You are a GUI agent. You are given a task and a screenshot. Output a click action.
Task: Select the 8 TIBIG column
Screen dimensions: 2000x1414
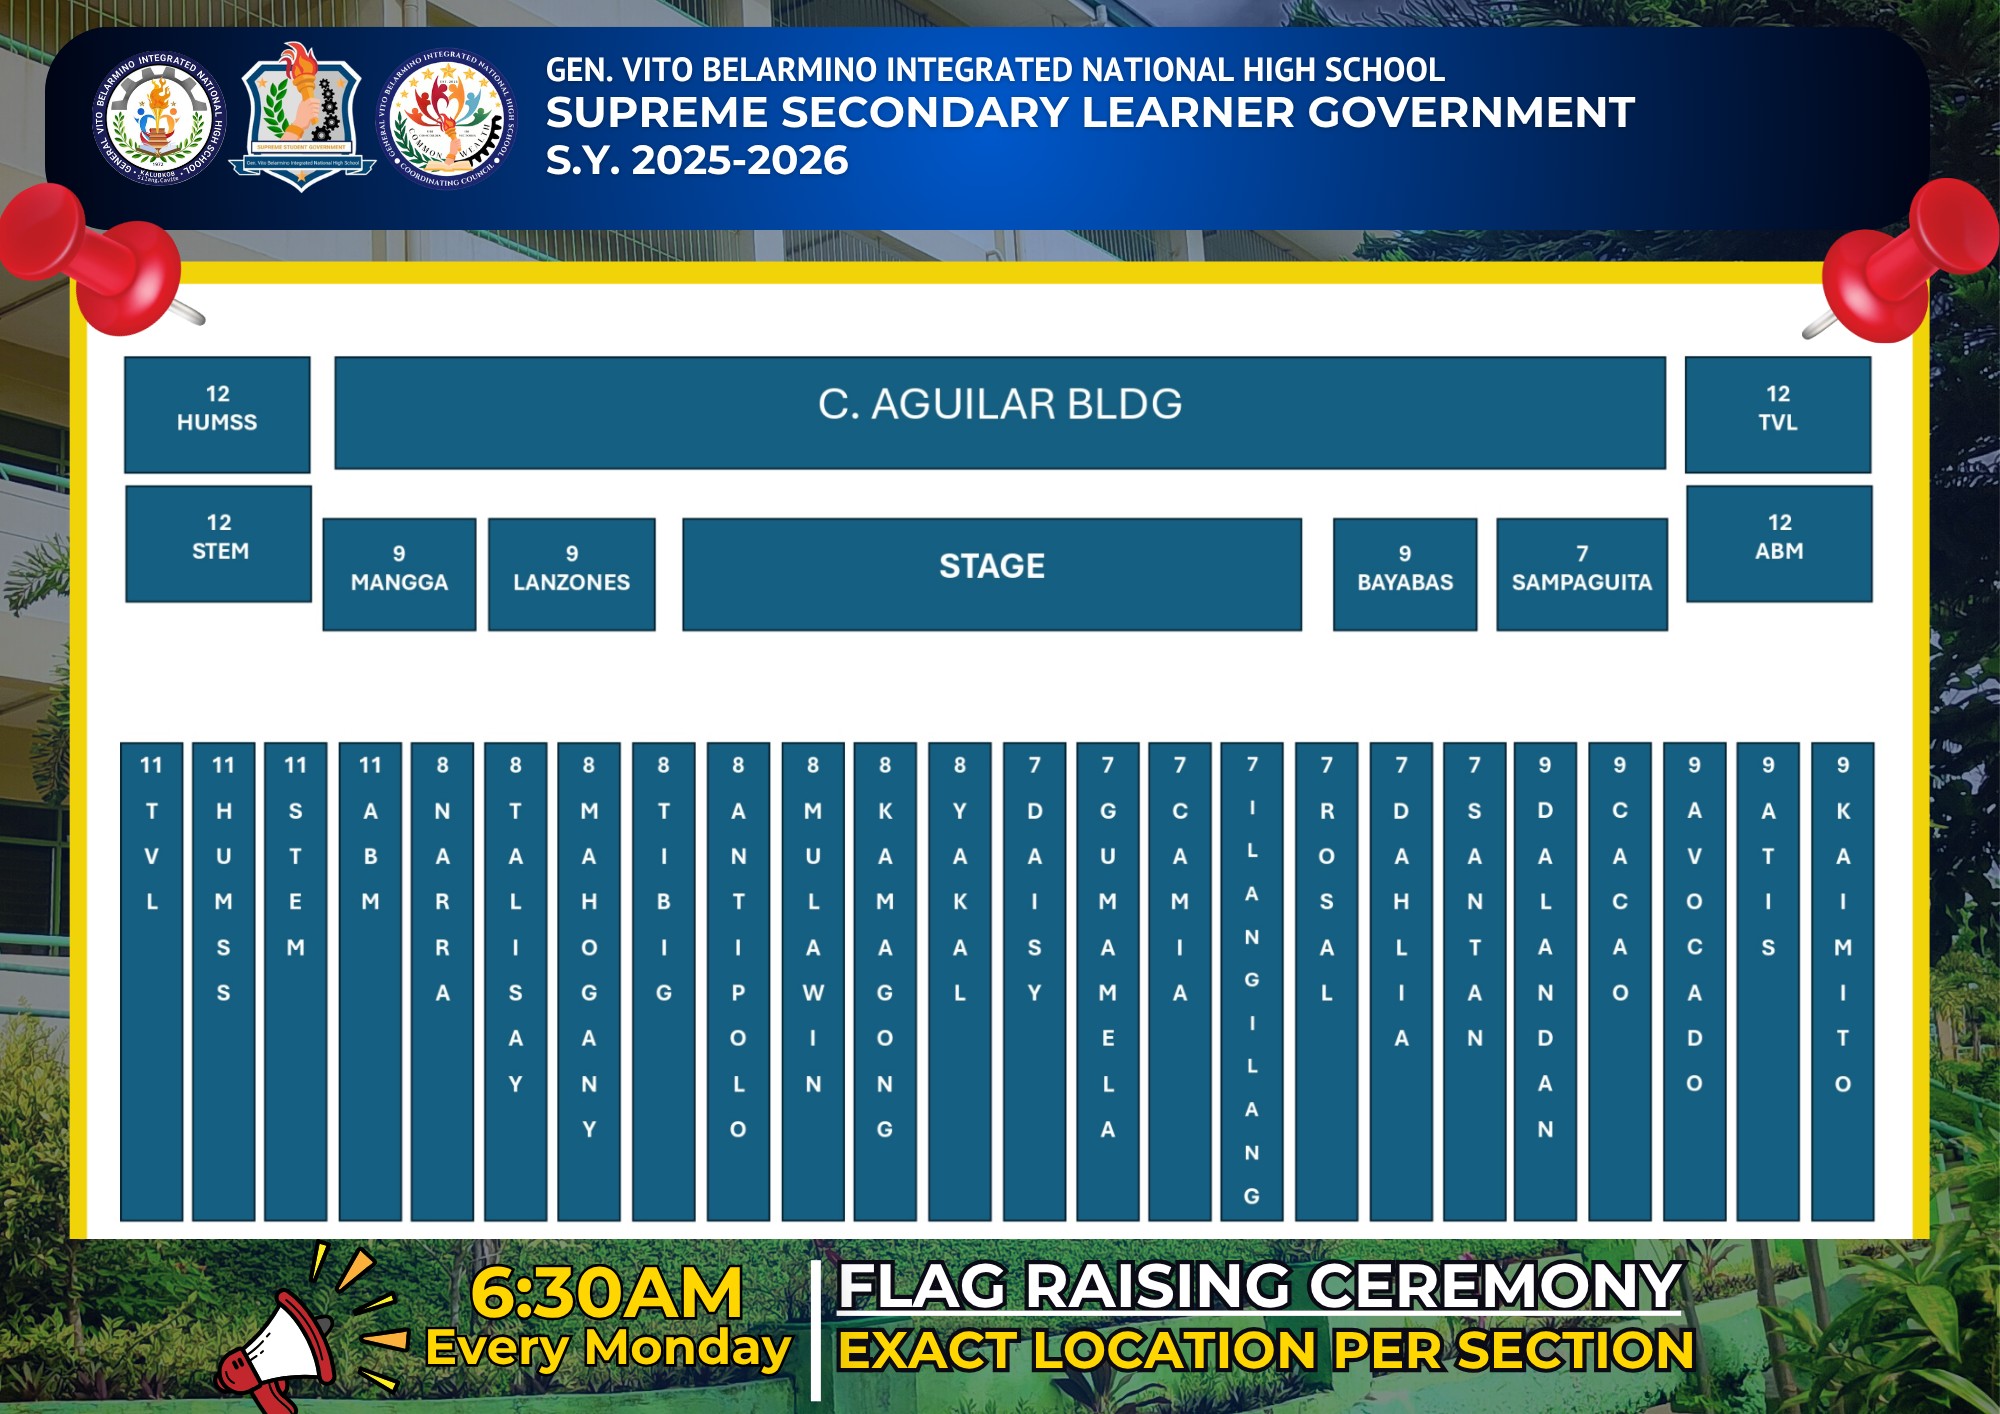point(664,981)
